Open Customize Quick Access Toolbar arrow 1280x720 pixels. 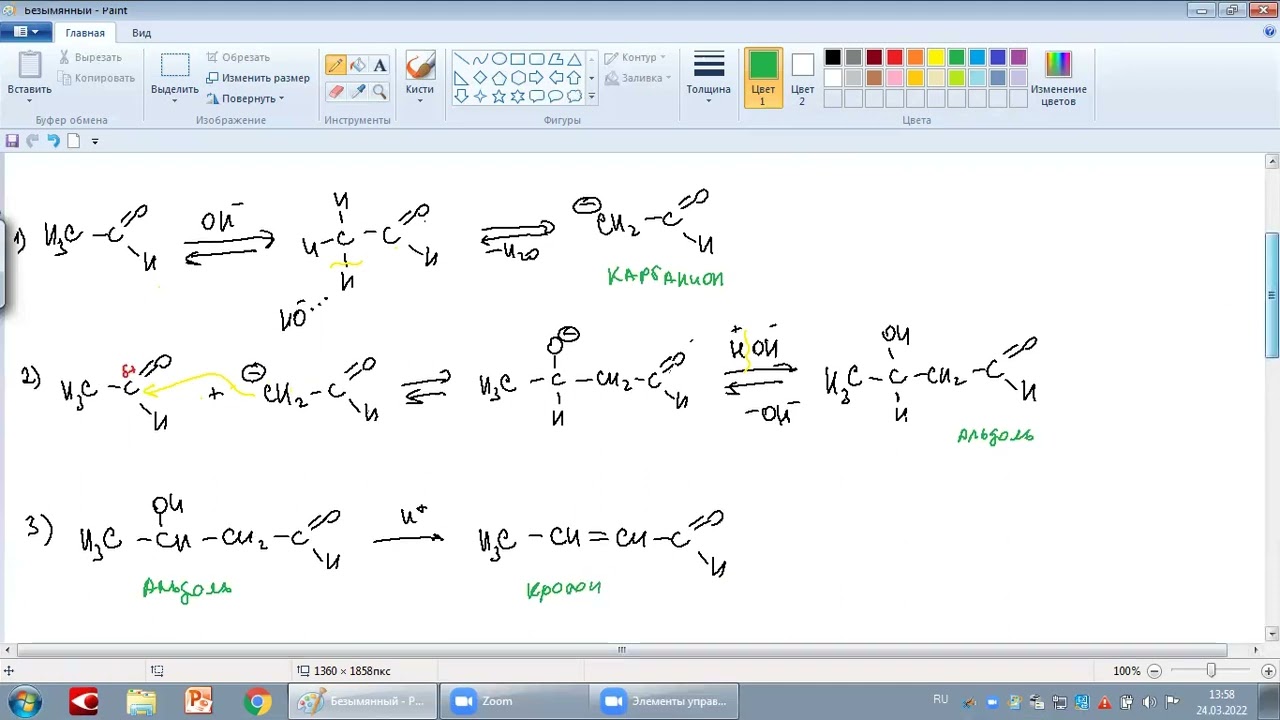coord(95,141)
